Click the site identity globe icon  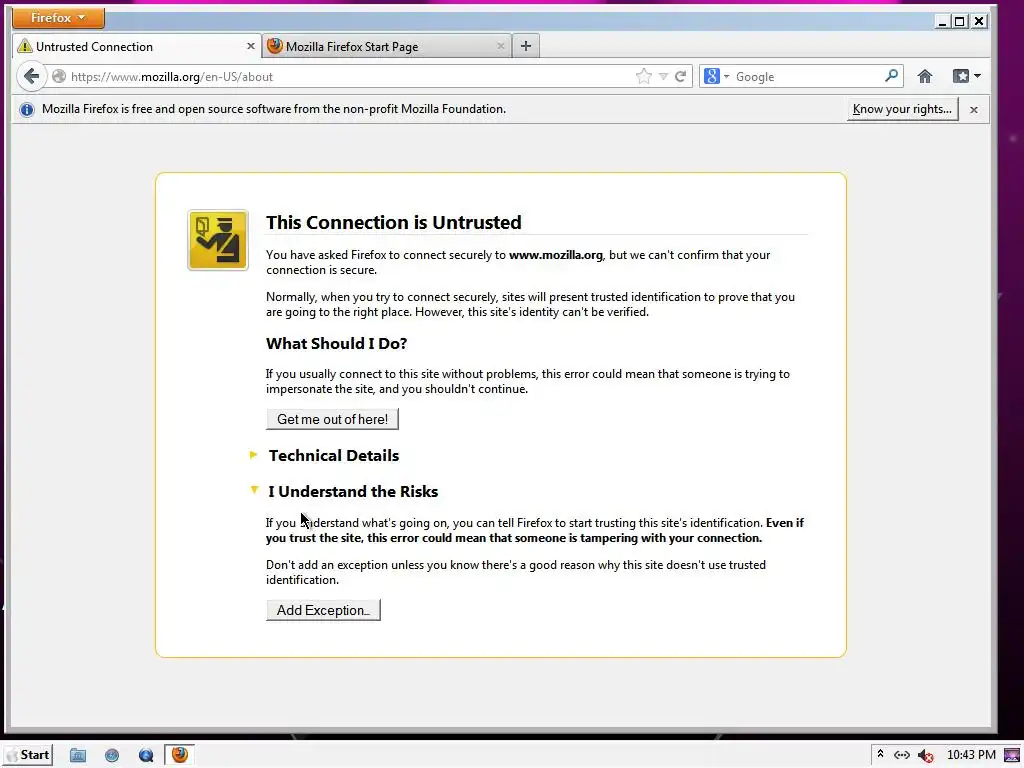(59, 76)
